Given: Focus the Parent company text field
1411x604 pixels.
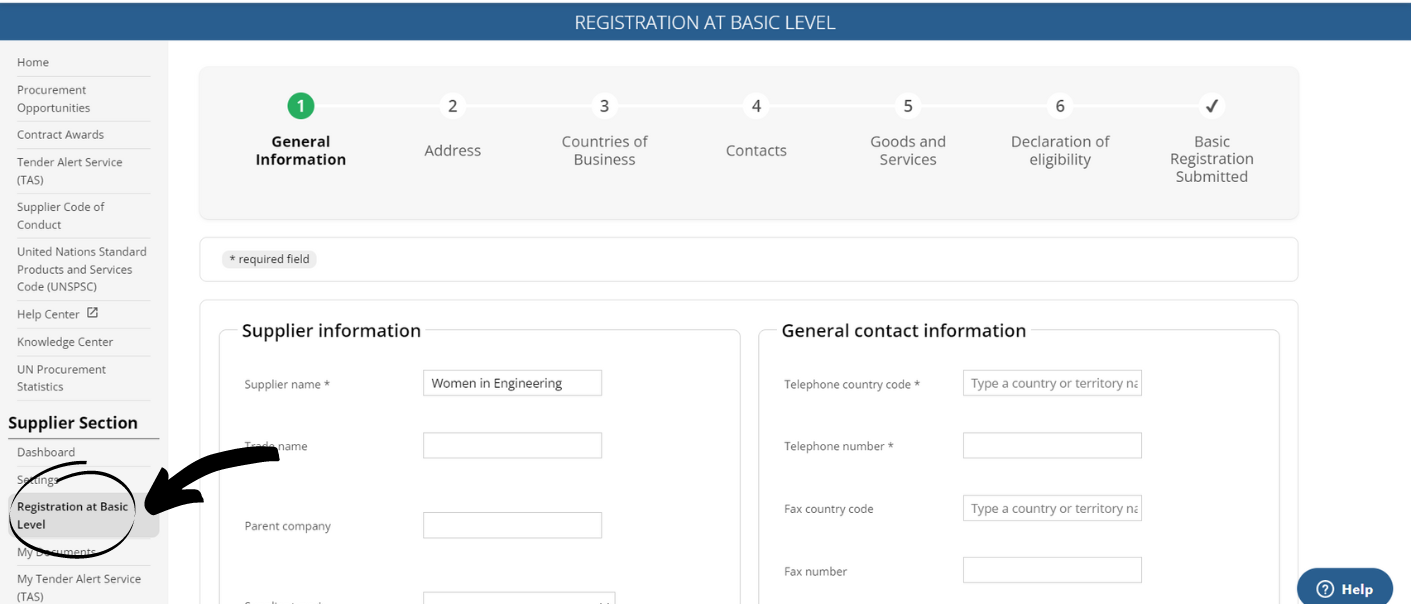Looking at the screenshot, I should click(512, 525).
